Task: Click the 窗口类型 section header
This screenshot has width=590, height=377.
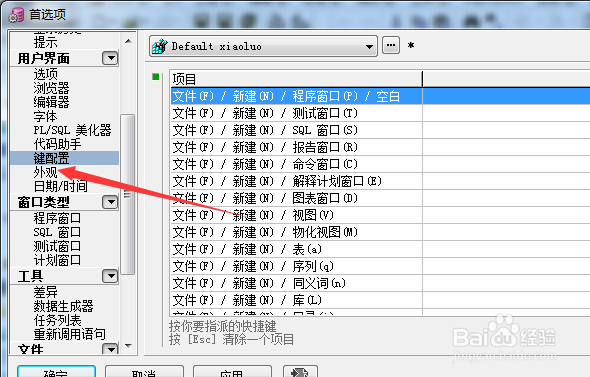Action: click(x=43, y=202)
